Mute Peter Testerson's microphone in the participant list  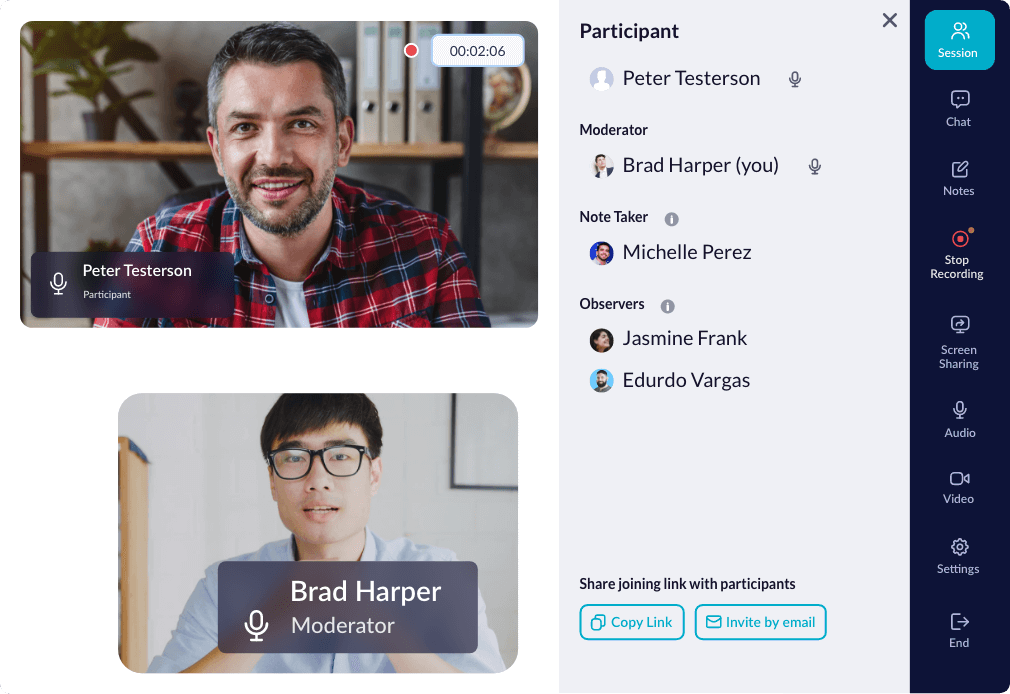[795, 79]
